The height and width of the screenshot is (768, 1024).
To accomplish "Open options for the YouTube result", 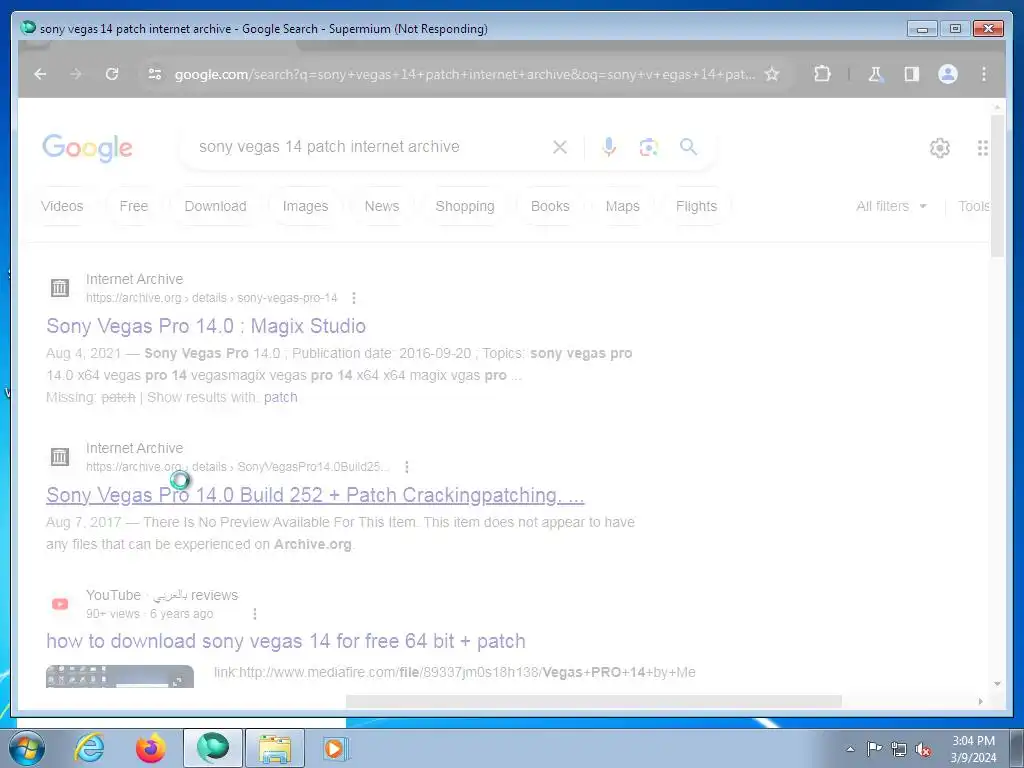I will [x=255, y=614].
